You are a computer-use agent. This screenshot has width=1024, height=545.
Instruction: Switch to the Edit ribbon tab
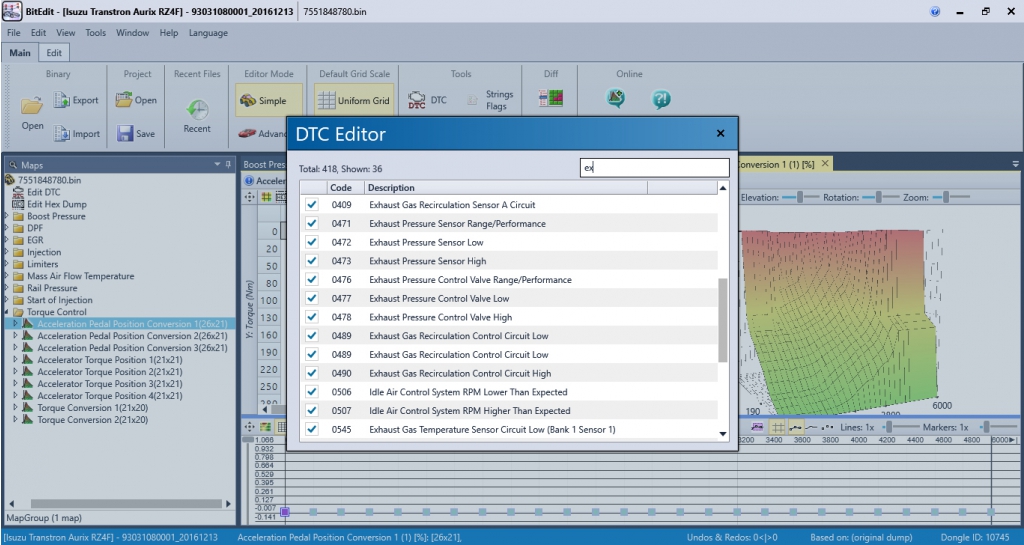(x=54, y=53)
